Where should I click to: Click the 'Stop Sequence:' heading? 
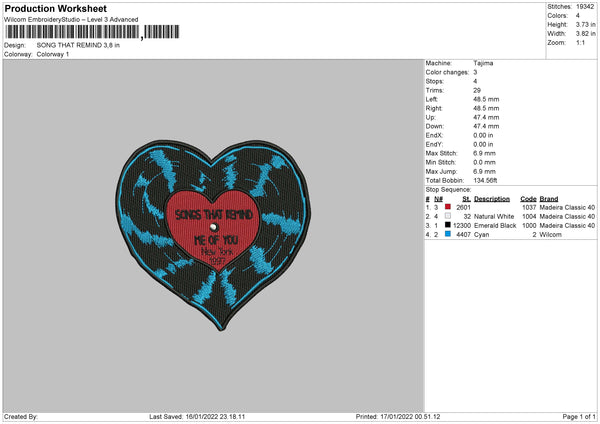pyautogui.click(x=448, y=190)
